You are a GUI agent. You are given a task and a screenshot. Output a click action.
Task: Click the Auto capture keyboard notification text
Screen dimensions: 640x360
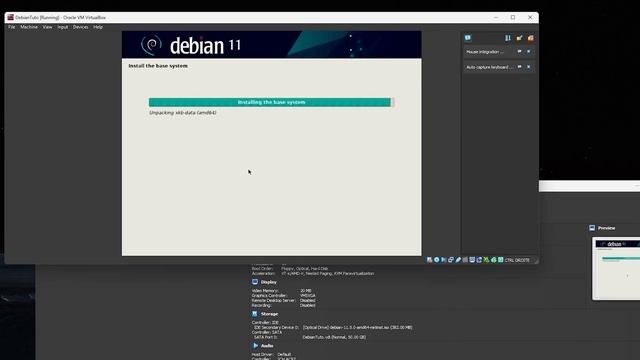click(489, 67)
